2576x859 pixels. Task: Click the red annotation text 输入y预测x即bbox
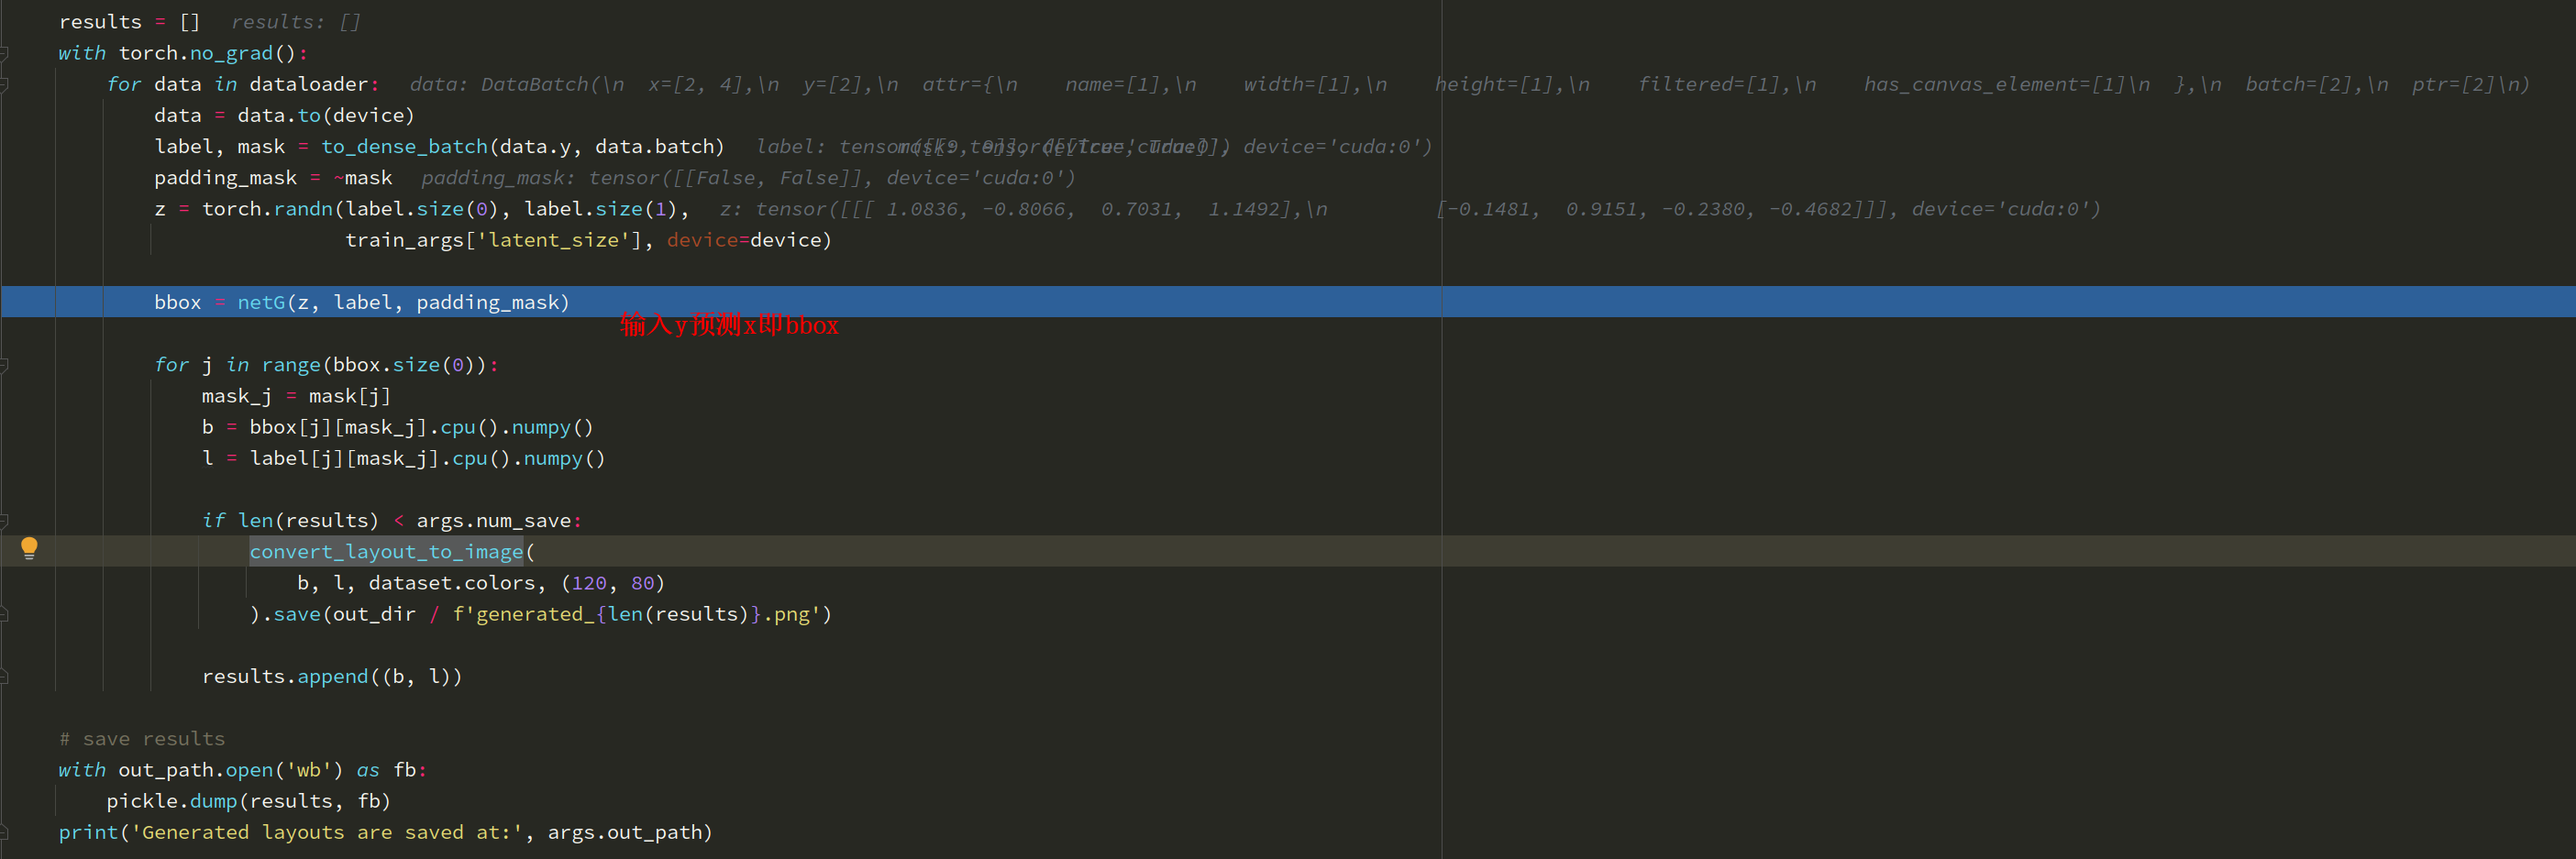(x=728, y=325)
